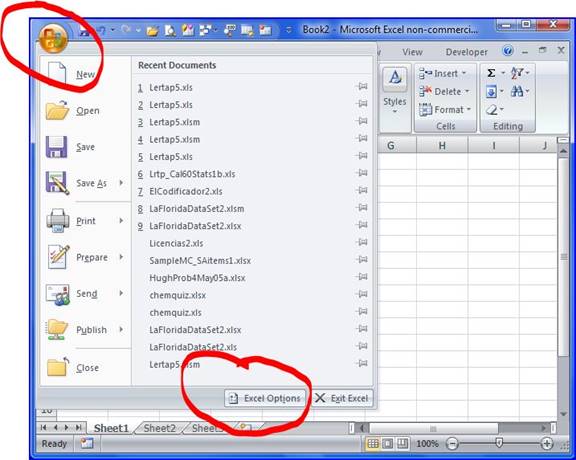Switch to the Developer ribbon tab
This screenshot has width=576, height=460.
(467, 52)
